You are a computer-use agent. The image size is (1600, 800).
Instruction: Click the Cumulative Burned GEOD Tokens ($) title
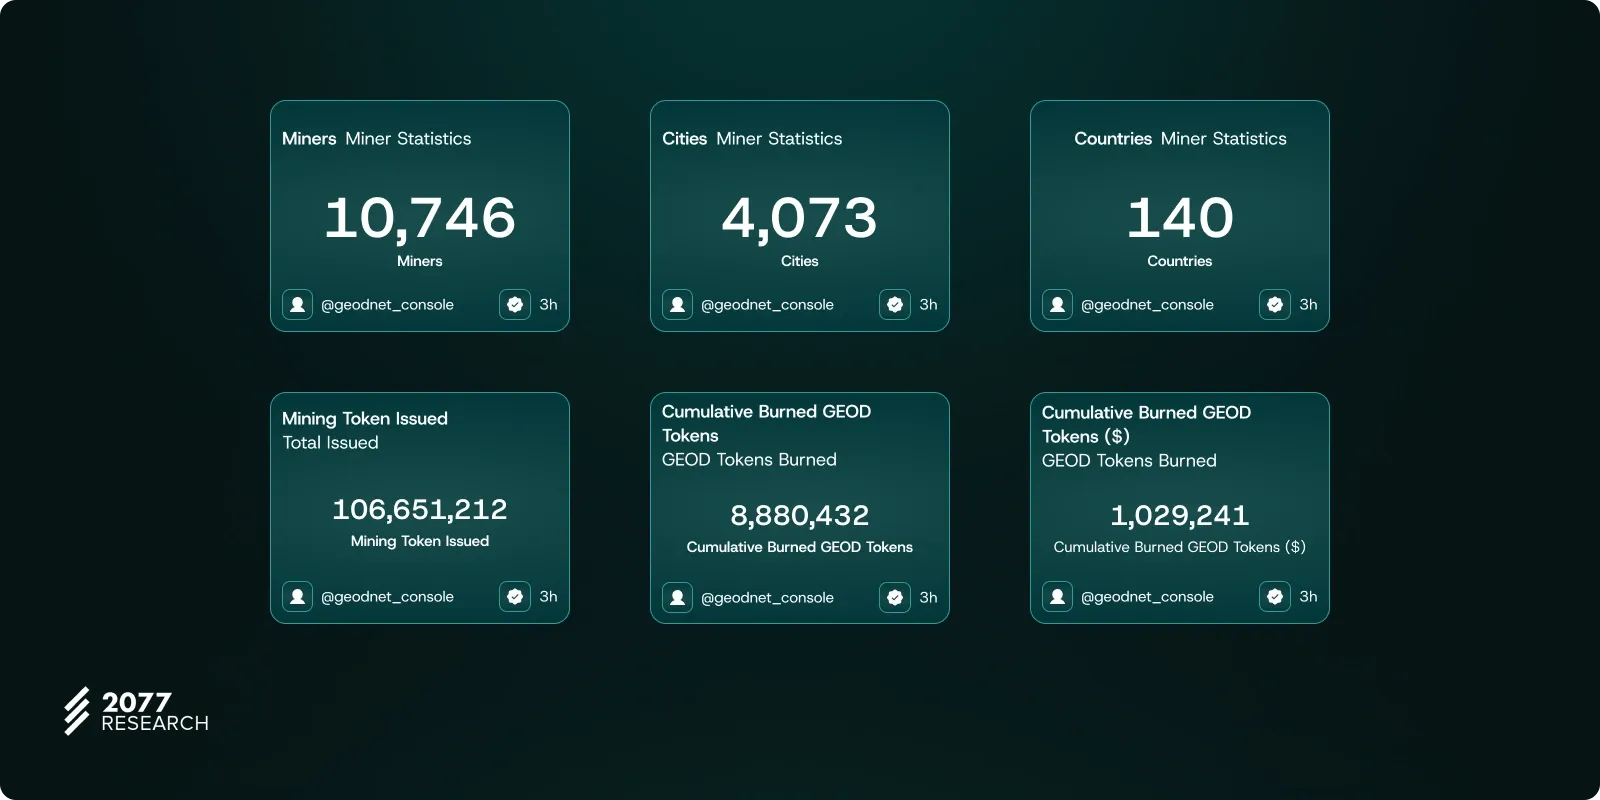pos(1146,424)
